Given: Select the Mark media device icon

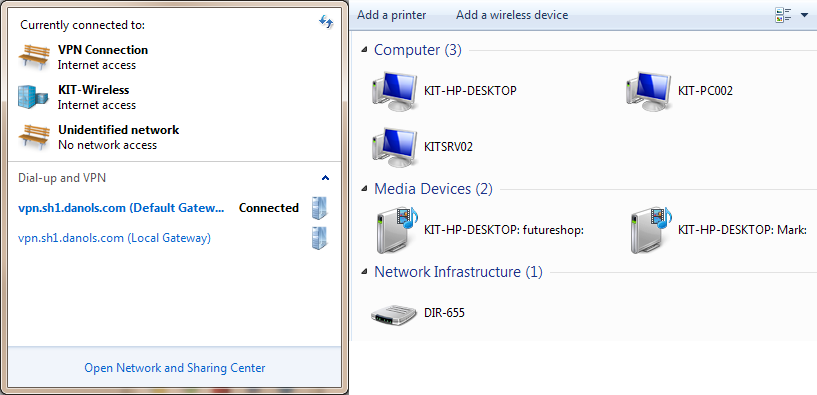Looking at the screenshot, I should [x=651, y=230].
